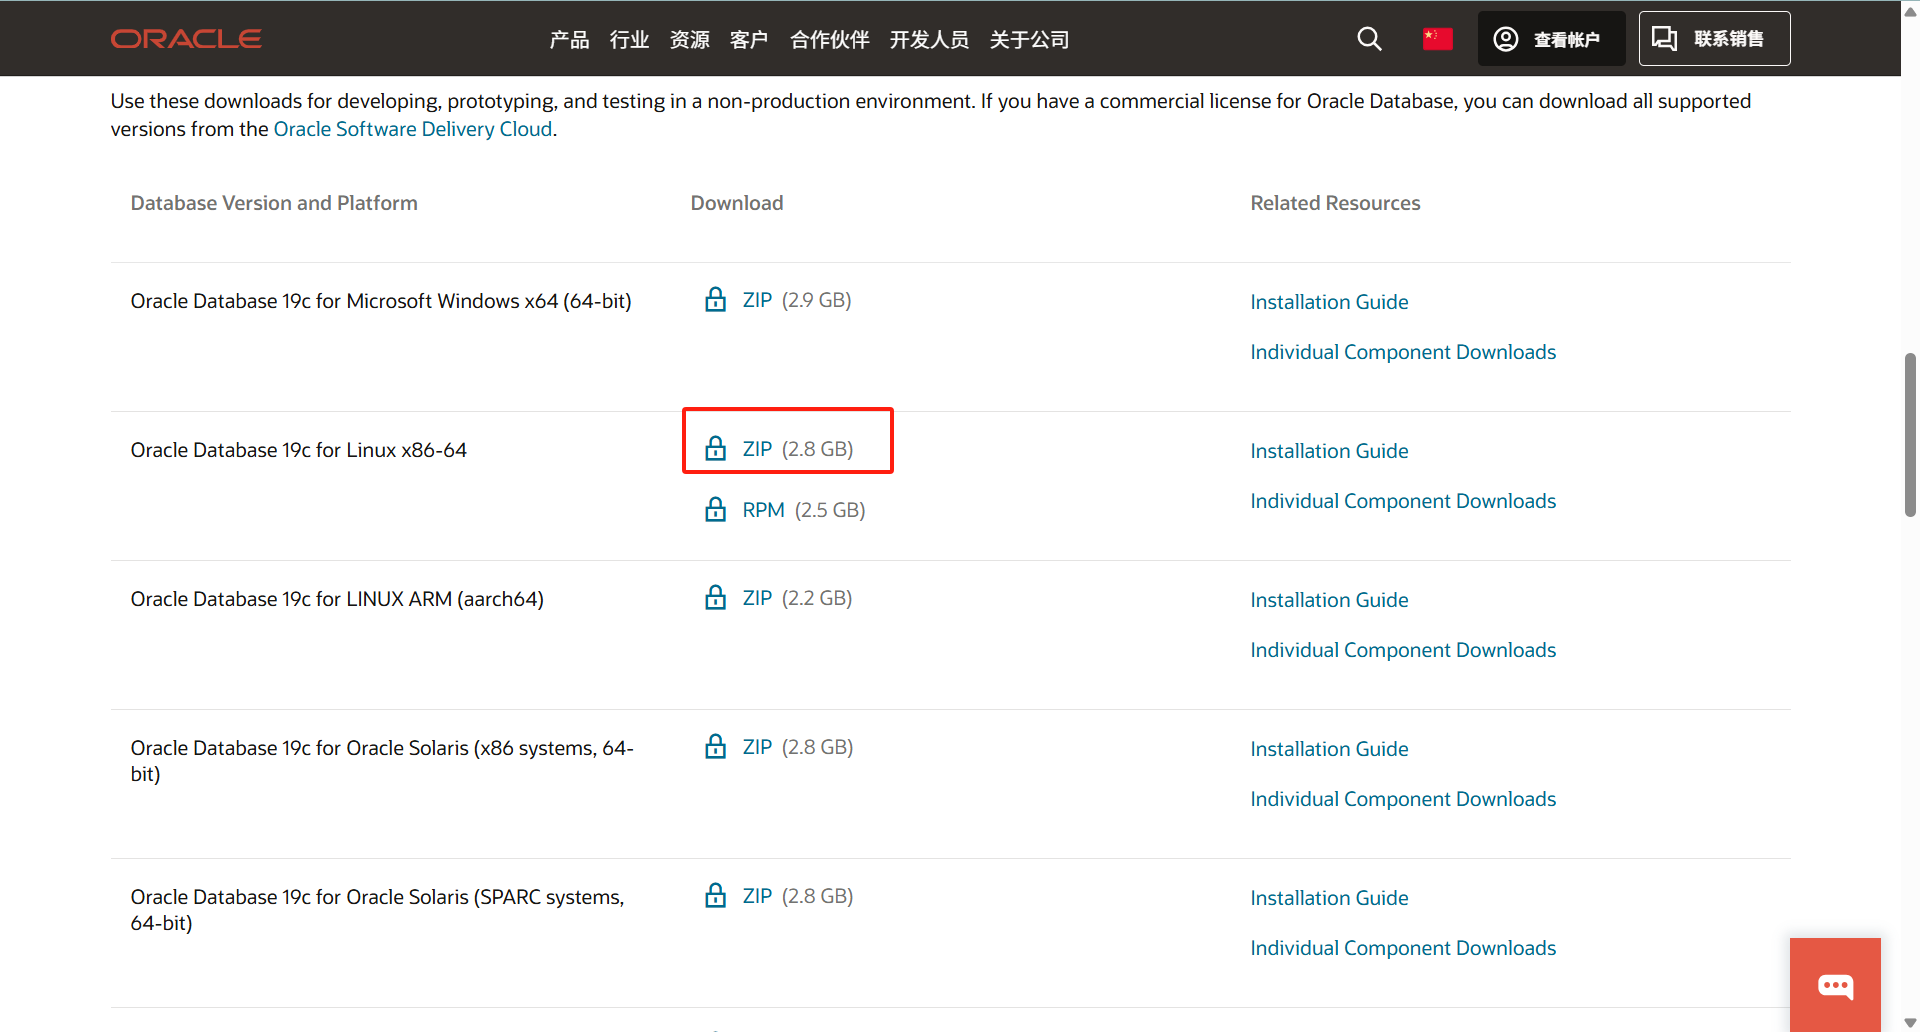Click lock icon for Windows x64 ZIP

pyautogui.click(x=715, y=299)
